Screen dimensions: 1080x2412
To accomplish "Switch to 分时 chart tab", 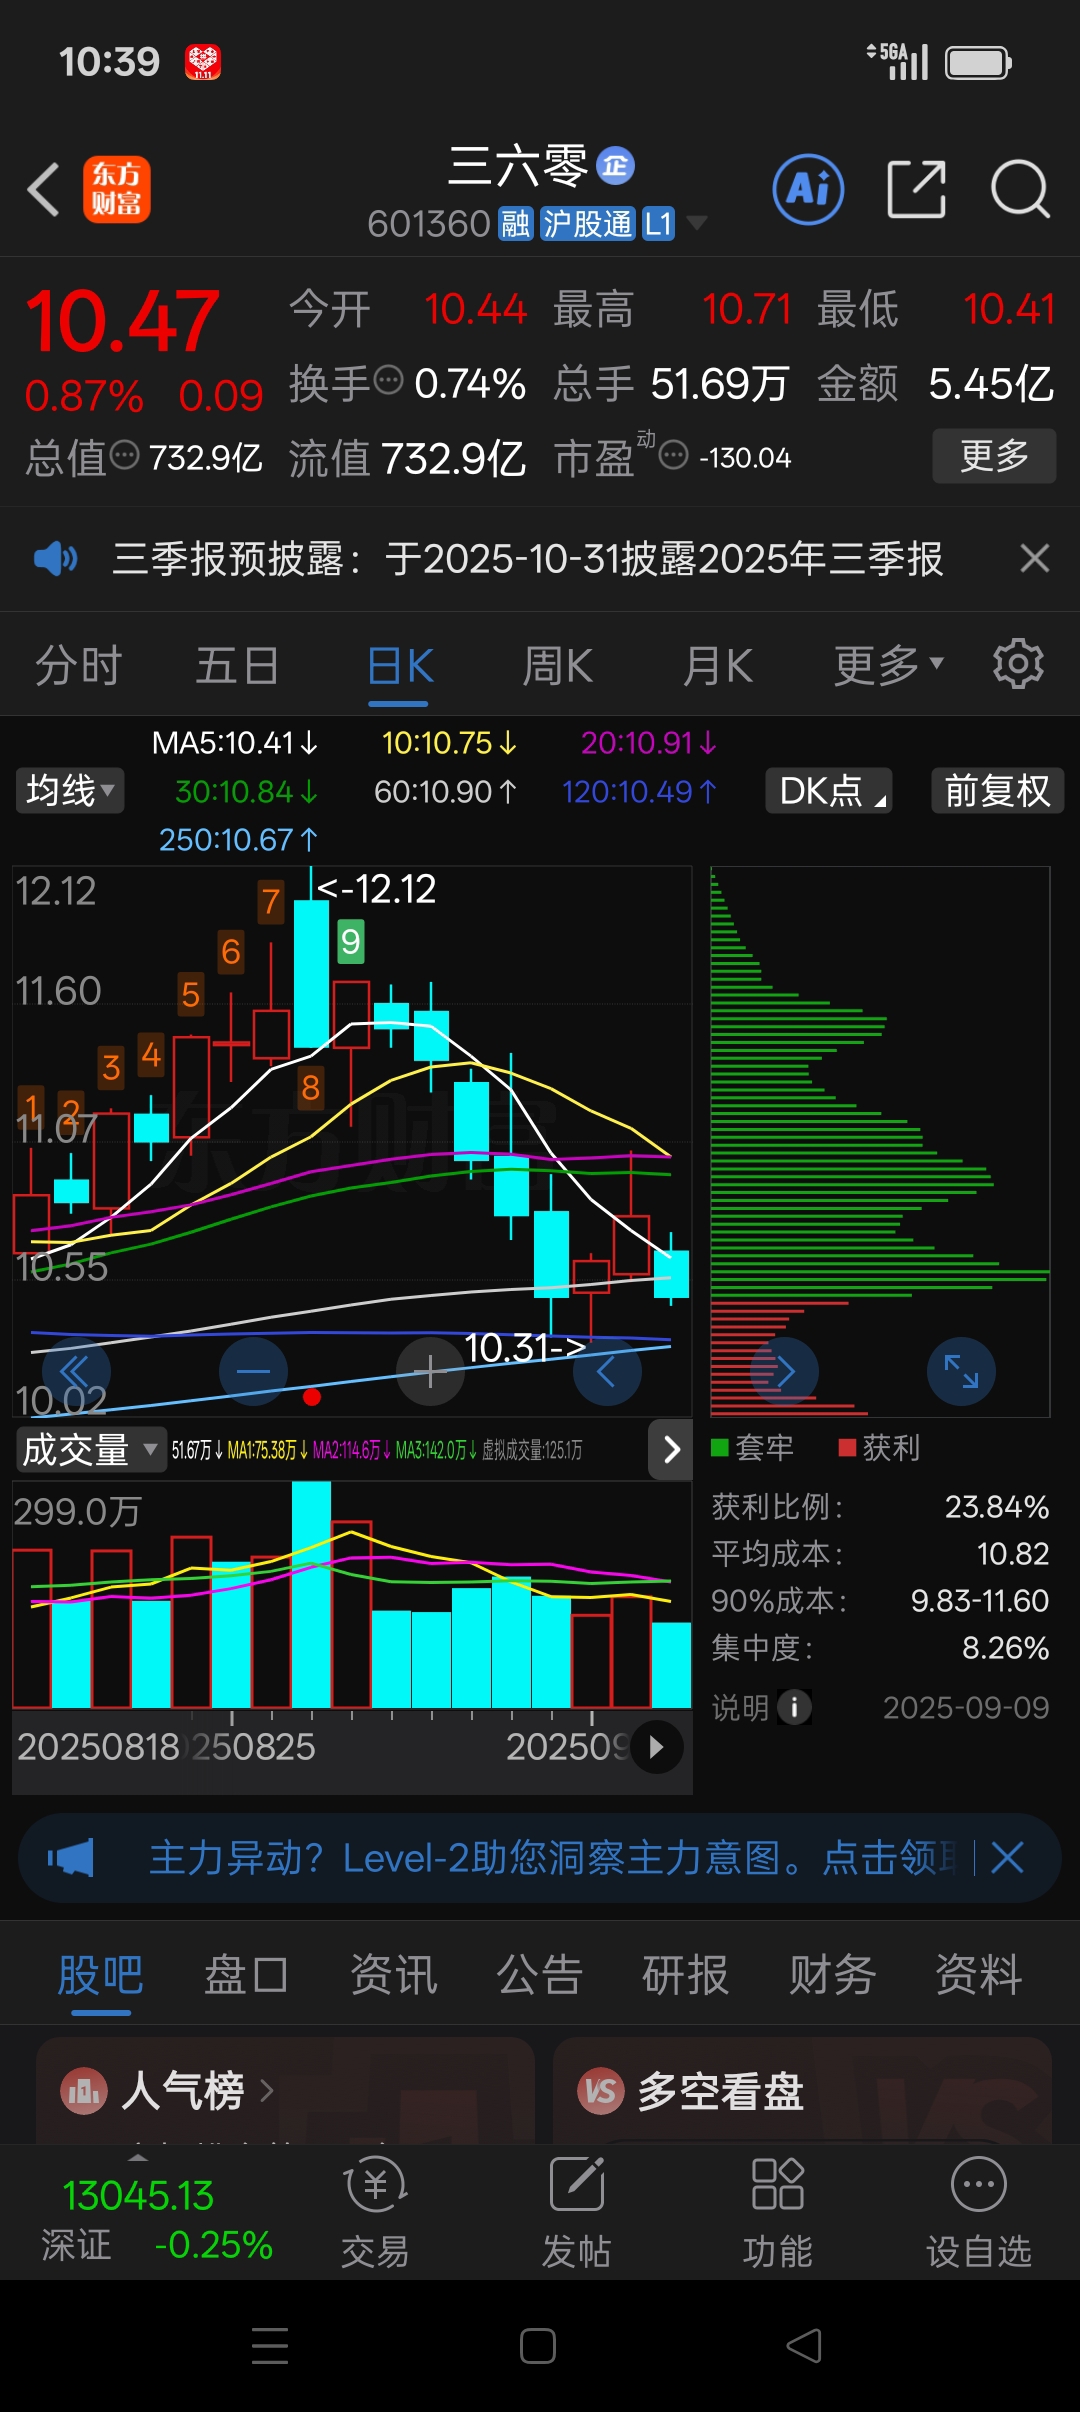I will click(78, 665).
